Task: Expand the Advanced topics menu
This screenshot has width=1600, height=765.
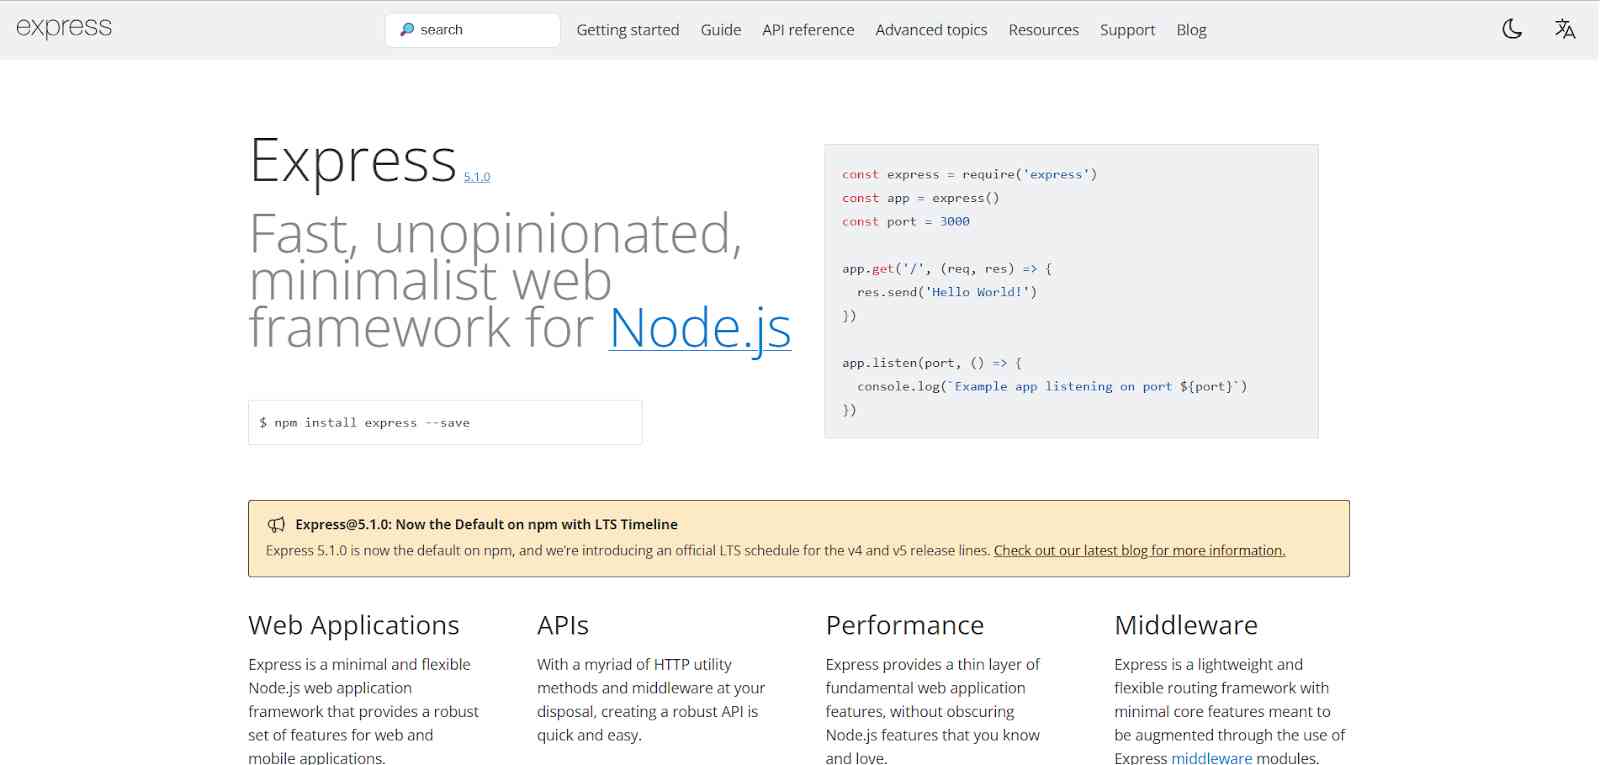Action: pyautogui.click(x=931, y=30)
